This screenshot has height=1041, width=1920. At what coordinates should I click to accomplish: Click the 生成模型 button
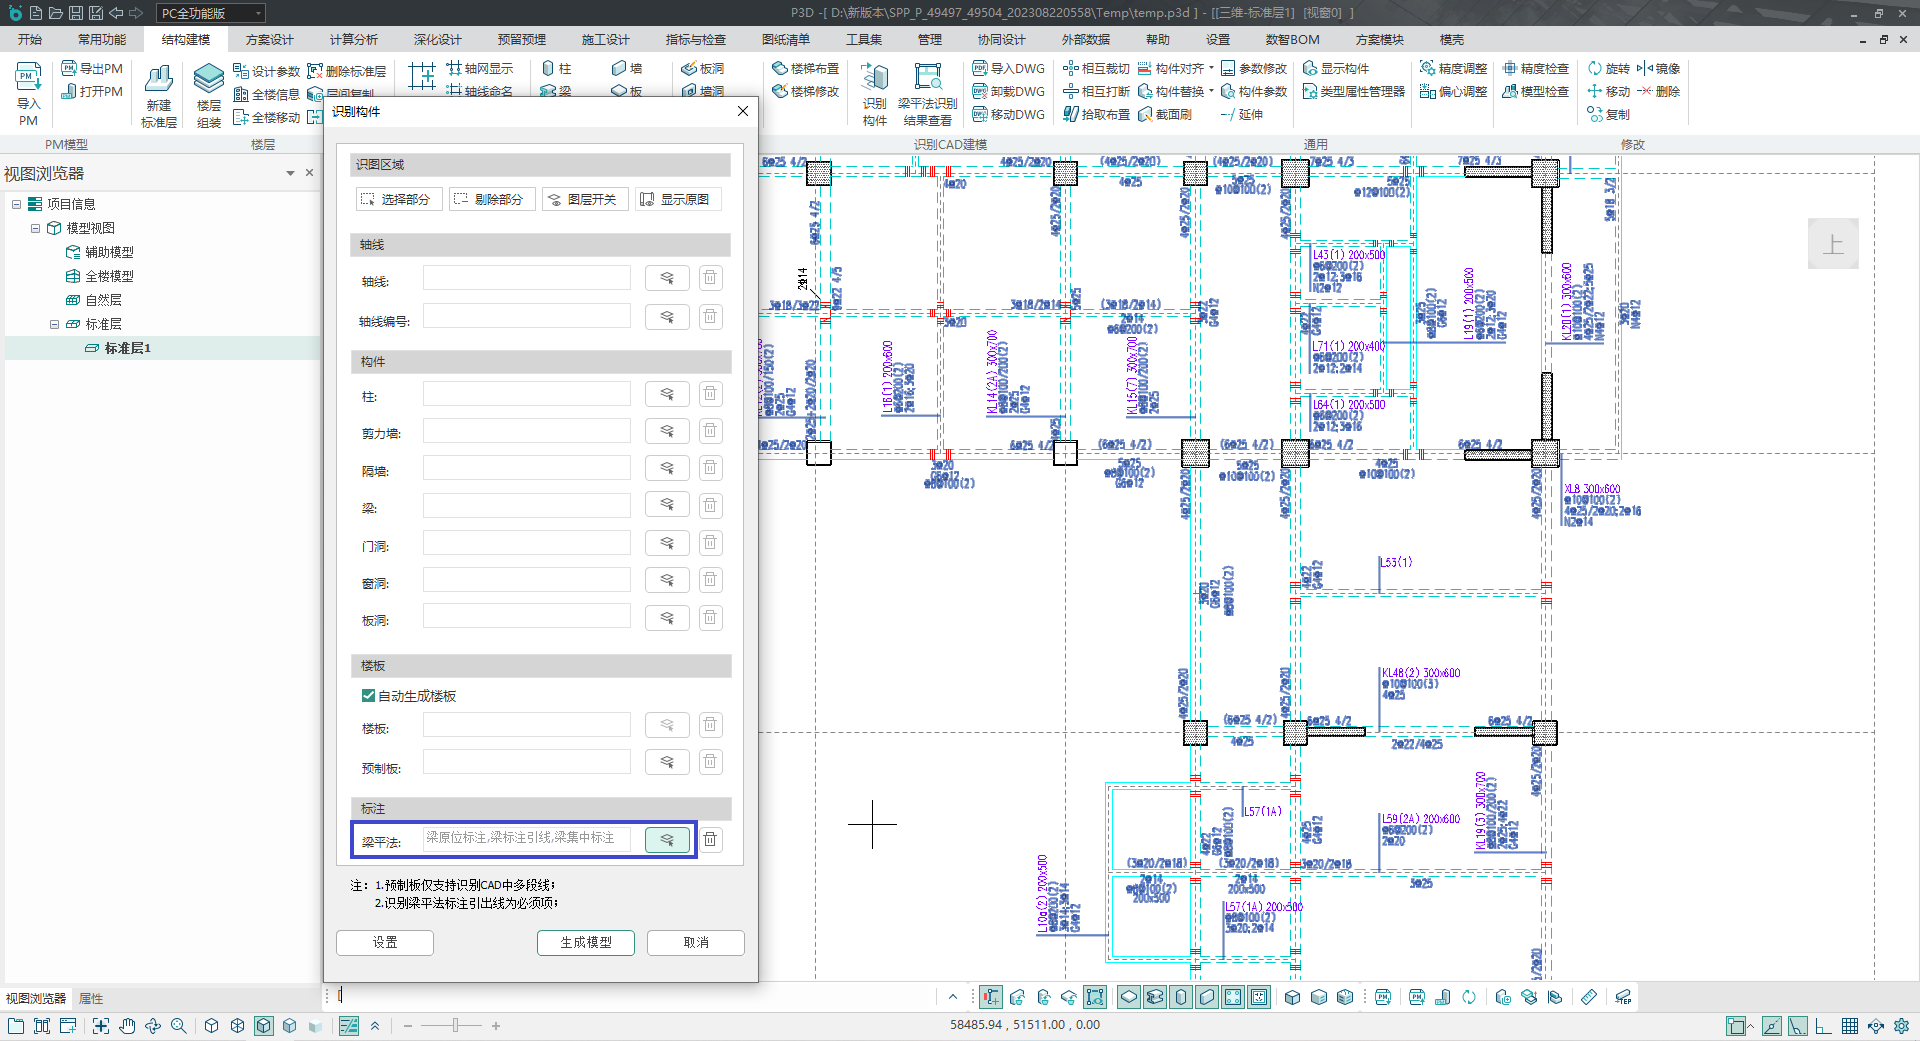(x=585, y=942)
